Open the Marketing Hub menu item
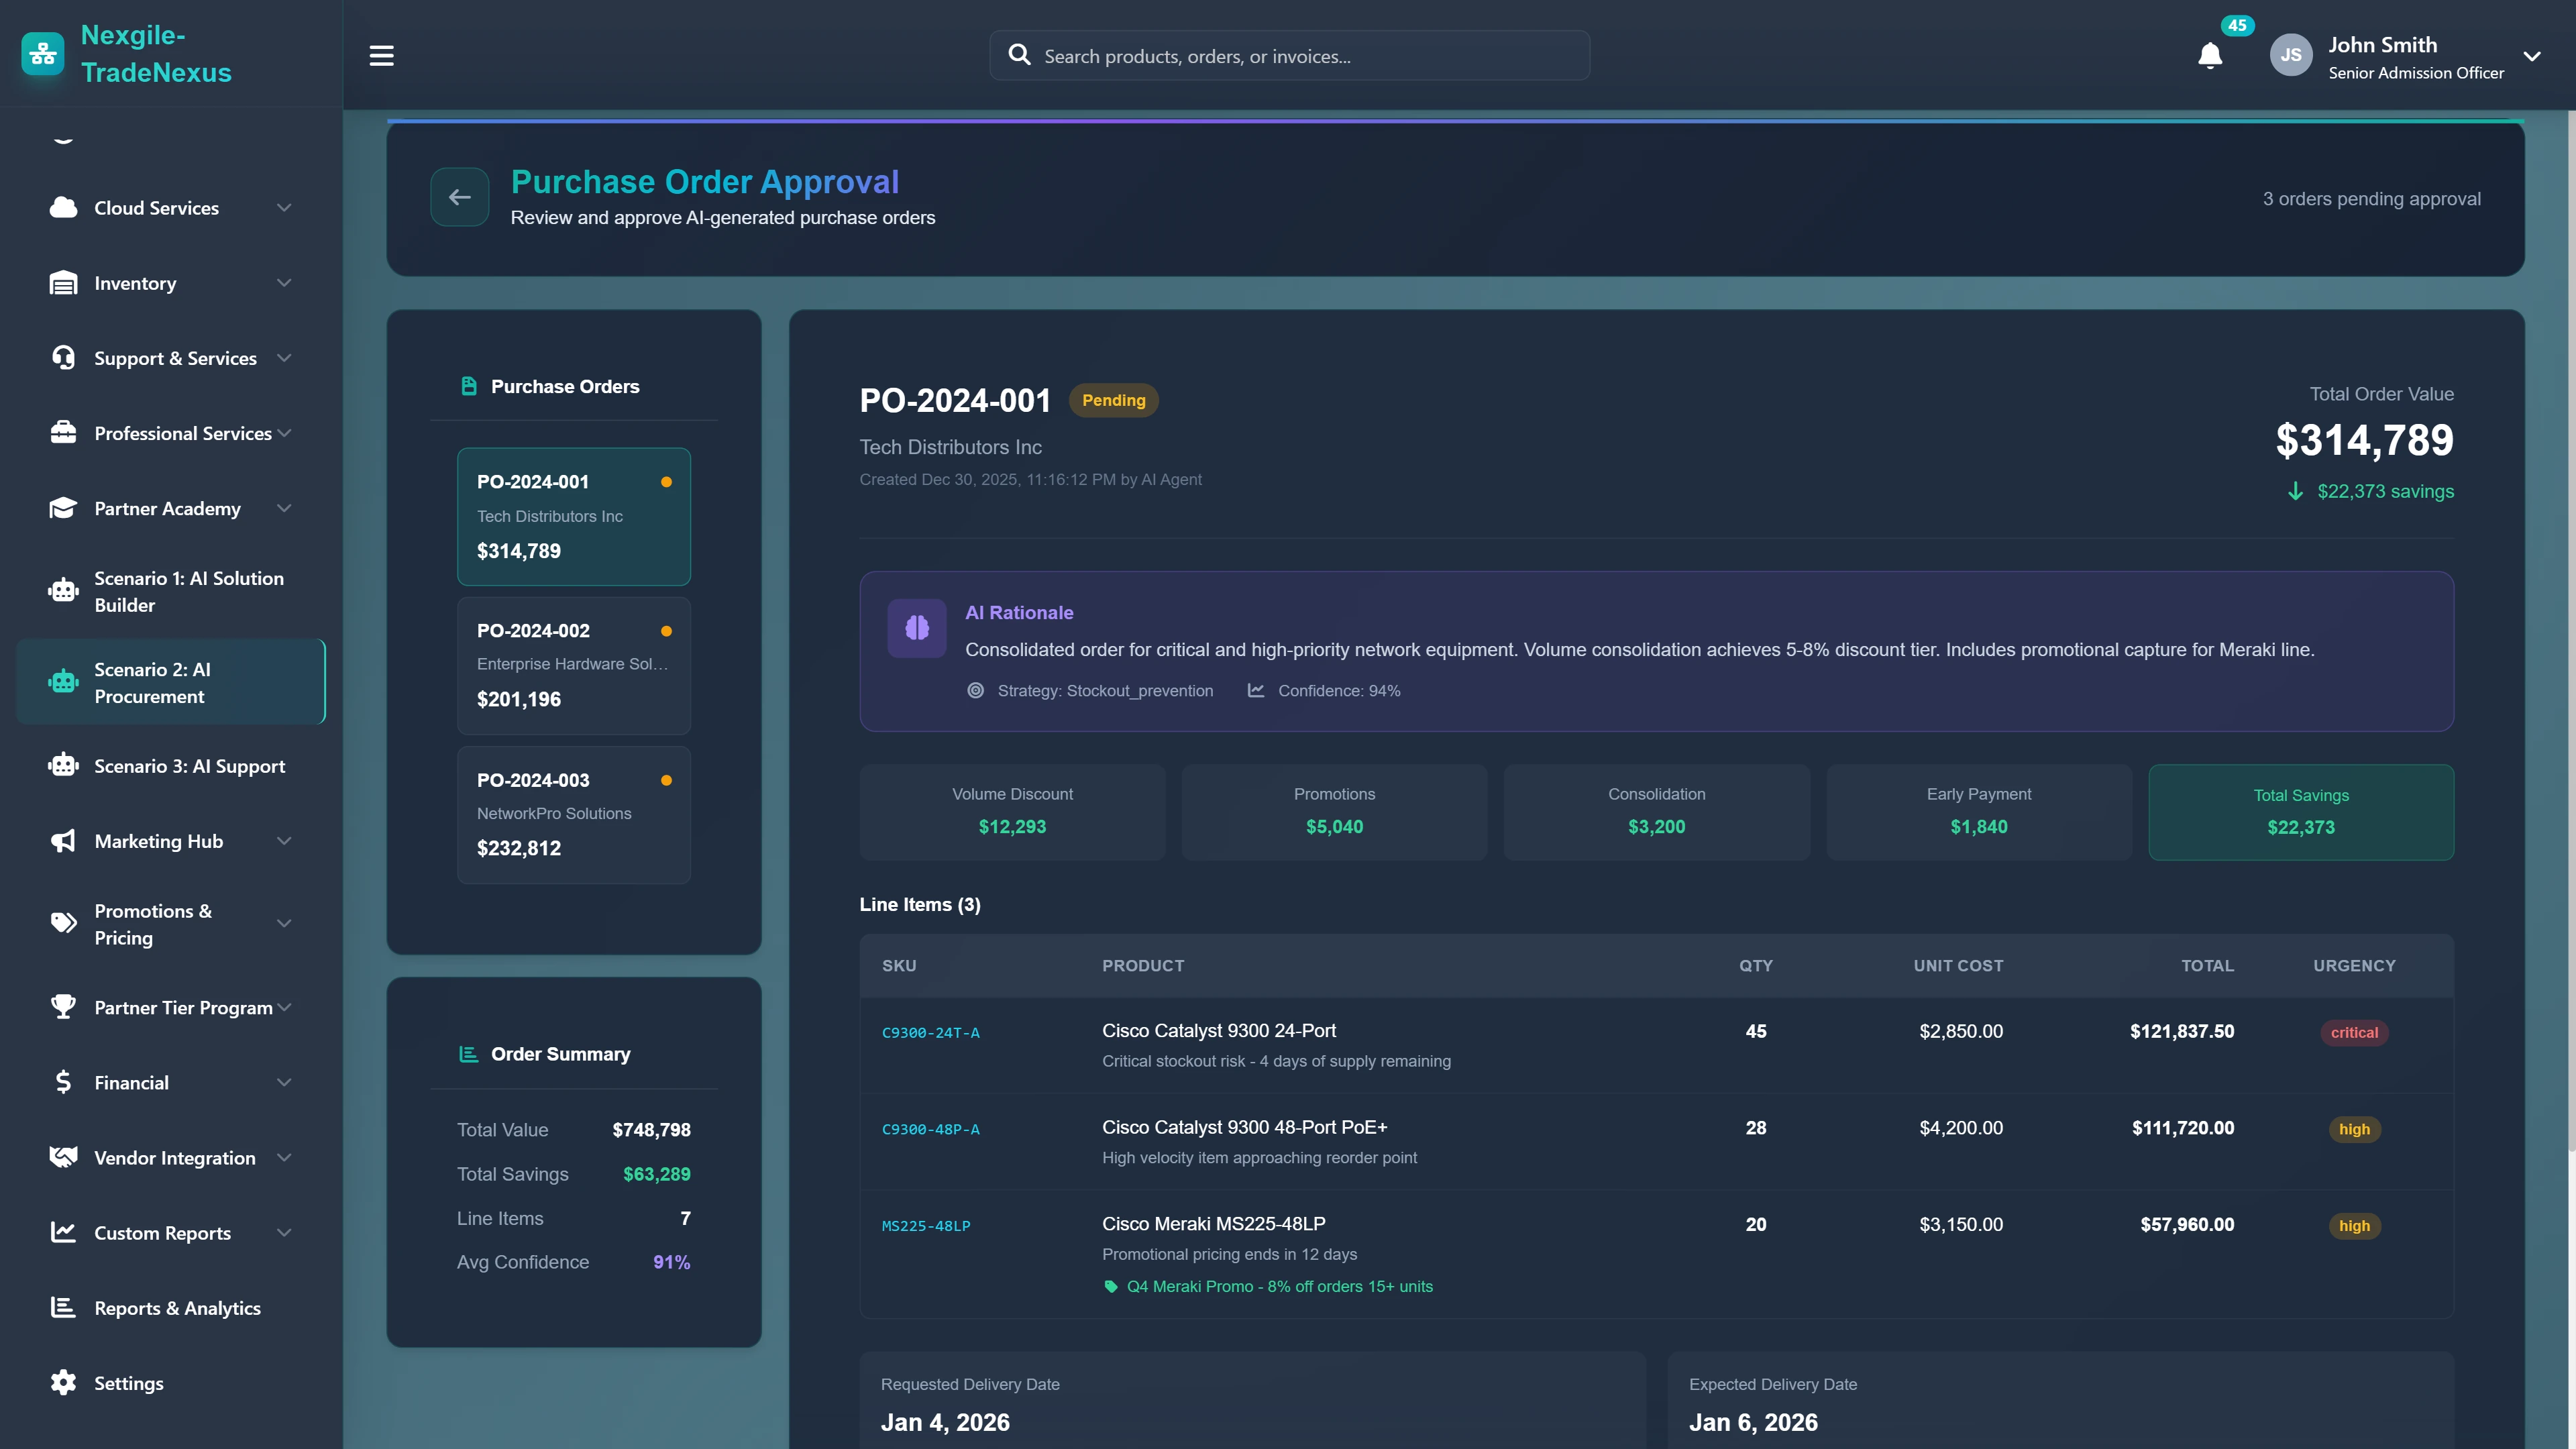This screenshot has width=2576, height=1449. [159, 841]
